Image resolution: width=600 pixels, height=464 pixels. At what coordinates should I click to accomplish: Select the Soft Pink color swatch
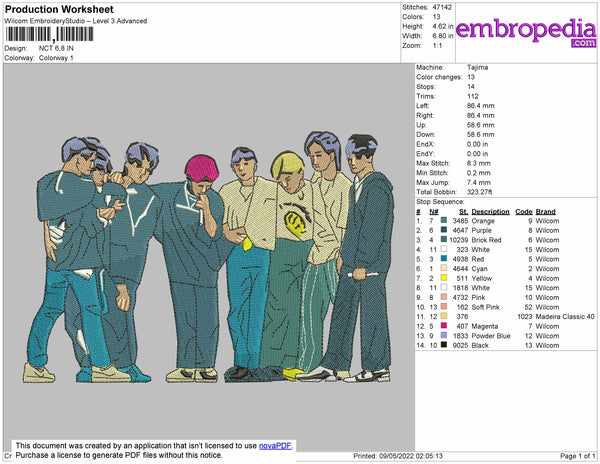pyautogui.click(x=444, y=307)
